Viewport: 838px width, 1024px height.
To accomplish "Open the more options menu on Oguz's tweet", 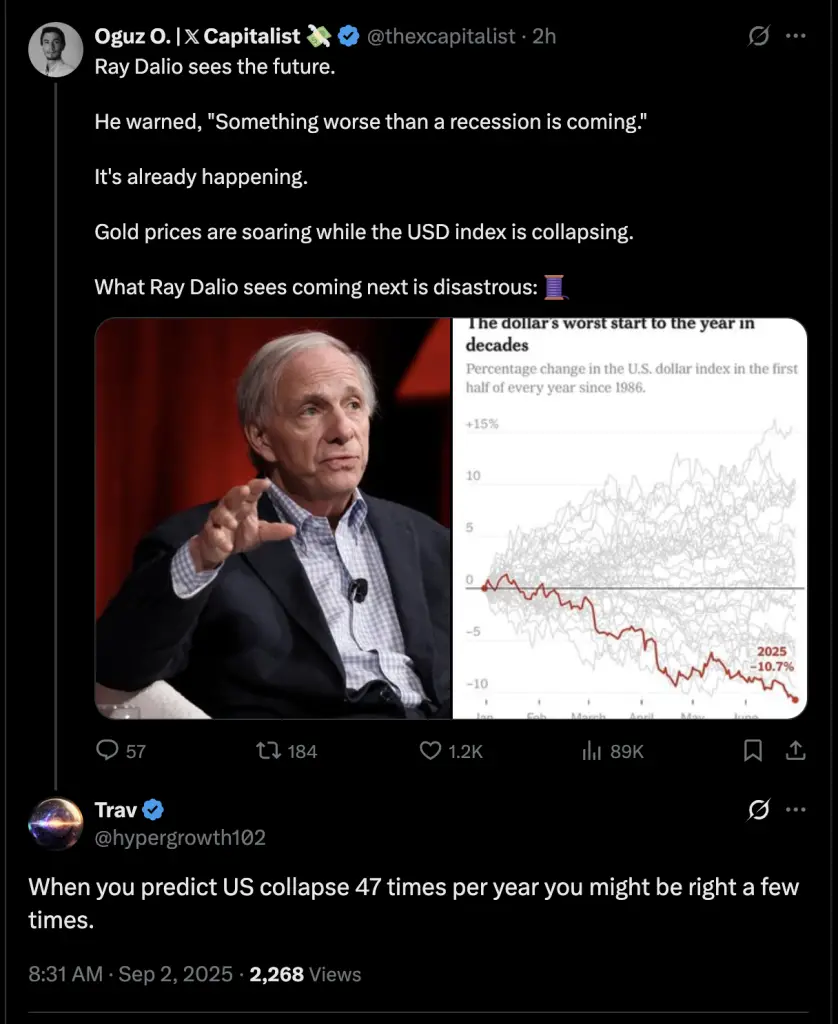I will click(796, 36).
